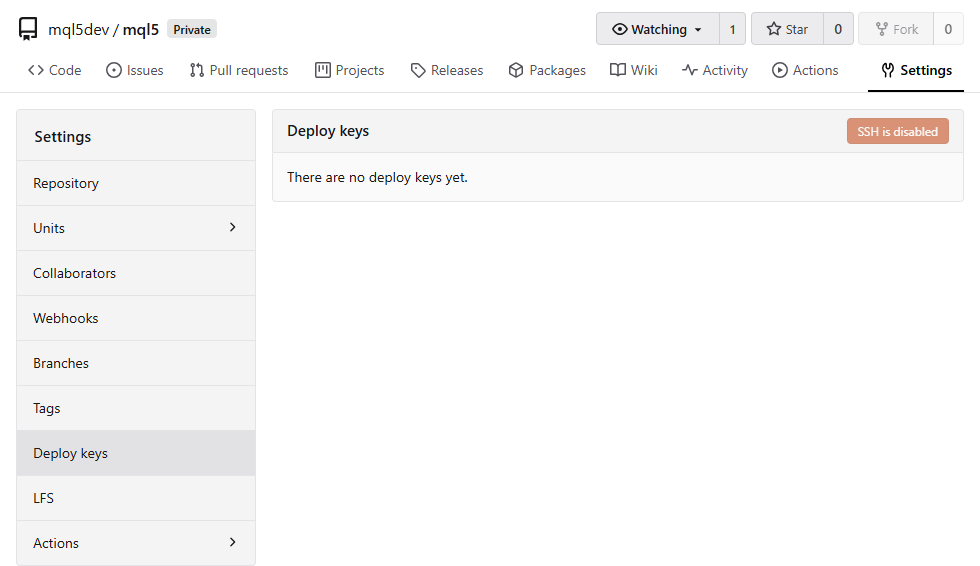Star the repository
The width and height of the screenshot is (980, 566).
click(788, 29)
